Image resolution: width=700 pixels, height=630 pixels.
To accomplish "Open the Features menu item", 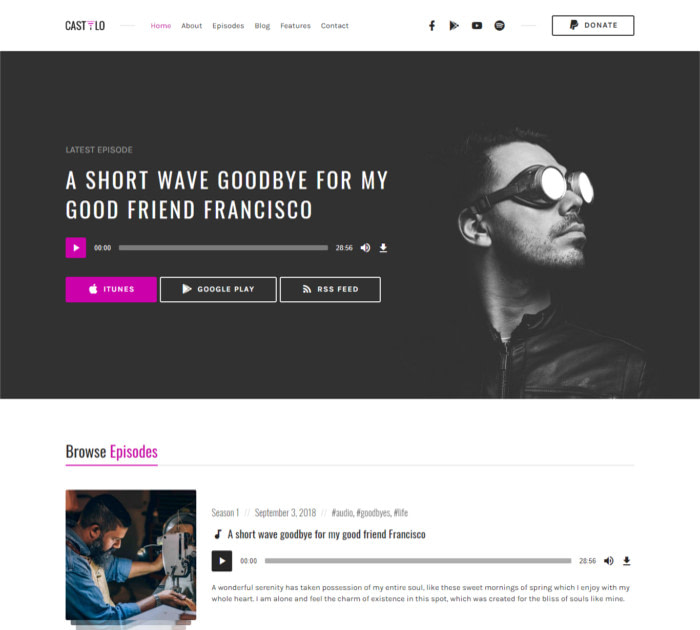I will [296, 26].
